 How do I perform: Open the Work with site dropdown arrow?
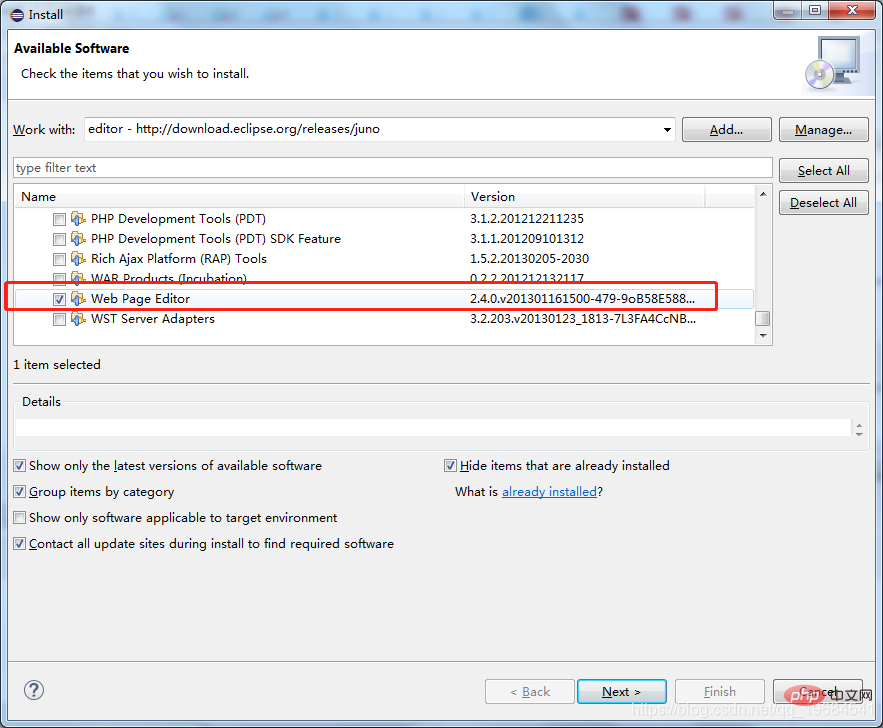tap(667, 129)
